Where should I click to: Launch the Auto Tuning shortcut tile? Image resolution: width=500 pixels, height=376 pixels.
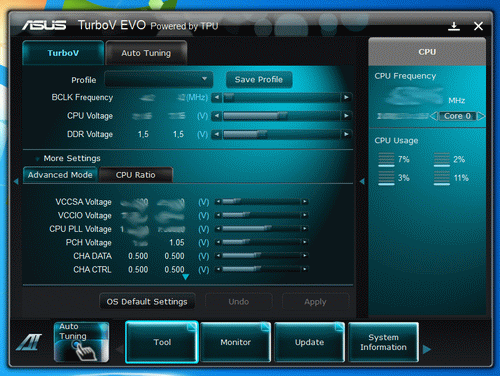pyautogui.click(x=81, y=342)
